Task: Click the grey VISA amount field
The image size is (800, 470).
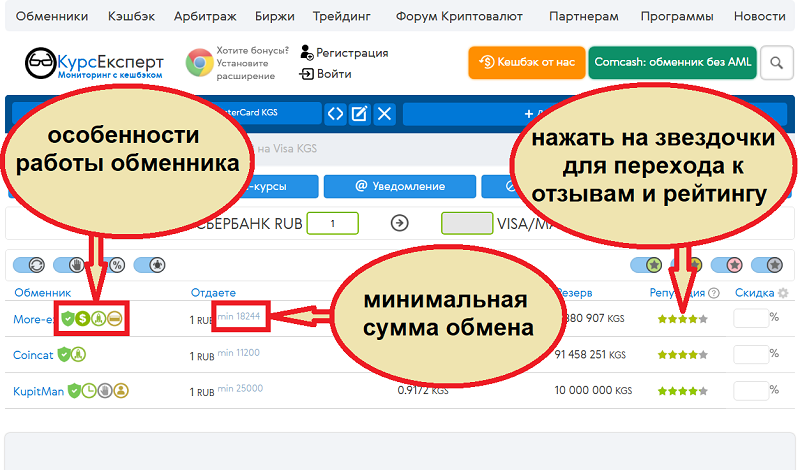Action: [467, 224]
